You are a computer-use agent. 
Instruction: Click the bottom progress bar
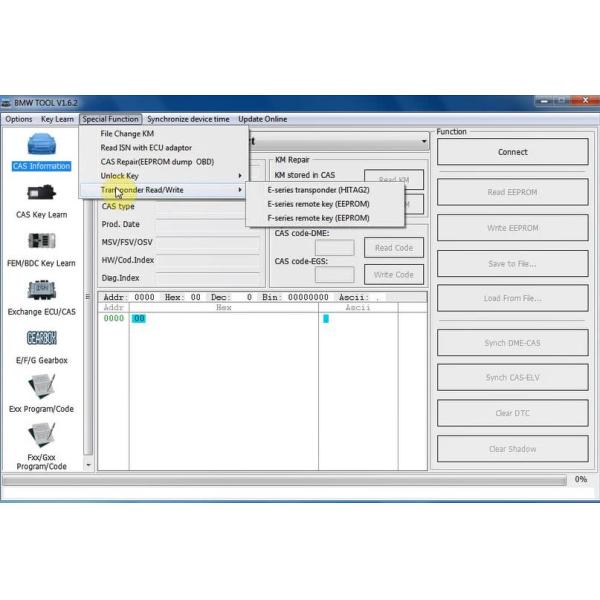coord(280,480)
